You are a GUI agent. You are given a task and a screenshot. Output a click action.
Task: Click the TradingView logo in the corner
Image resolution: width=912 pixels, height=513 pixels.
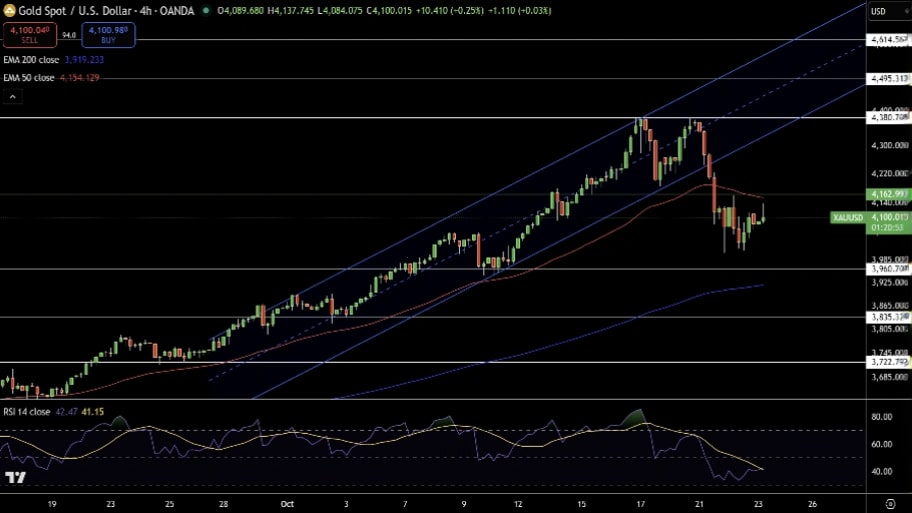click(14, 478)
